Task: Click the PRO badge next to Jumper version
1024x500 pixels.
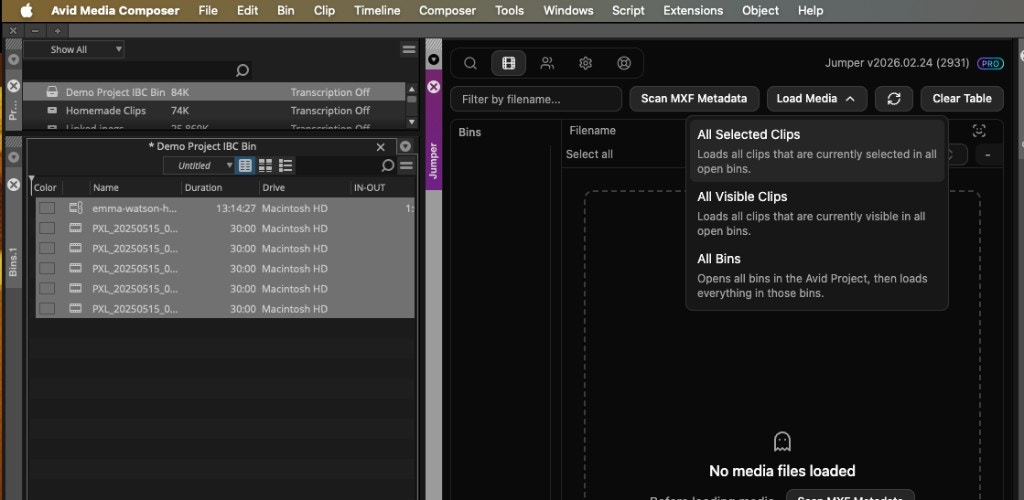Action: [990, 63]
